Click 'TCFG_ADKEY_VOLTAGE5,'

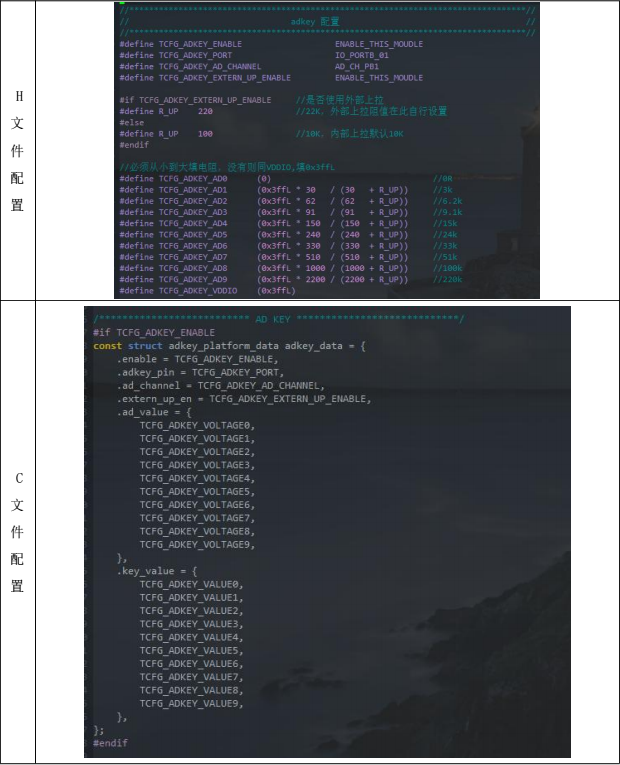[x=197, y=491]
